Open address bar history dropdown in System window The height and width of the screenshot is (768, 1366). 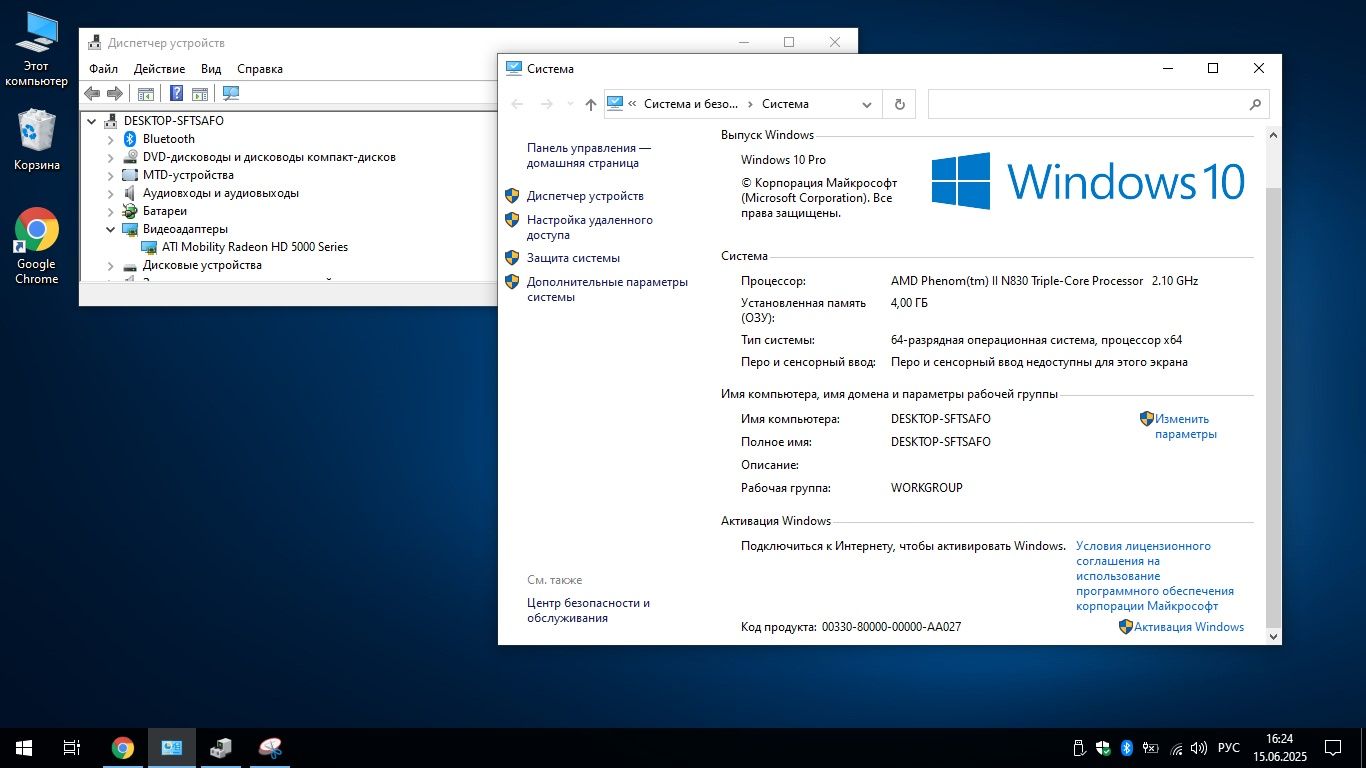(x=866, y=104)
